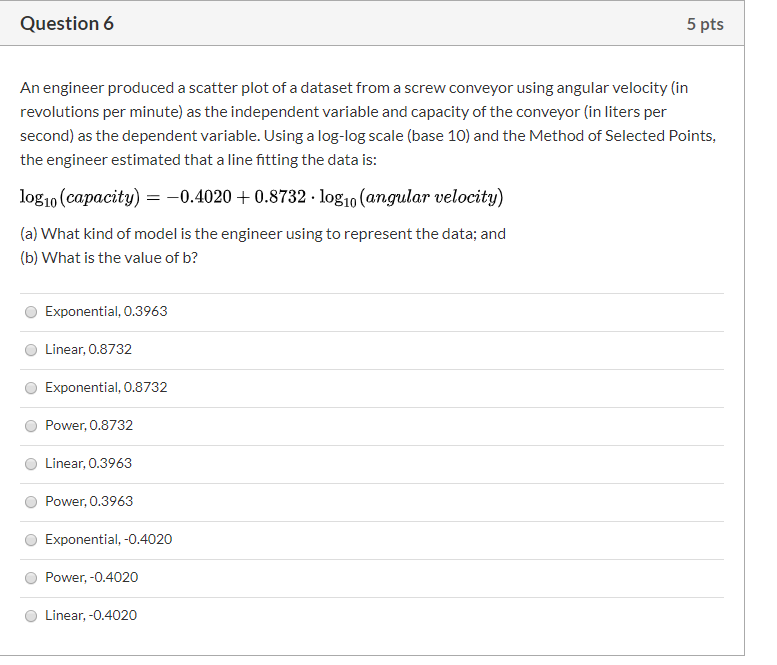Click the 'Power, 0.8732' answer label text
Image resolution: width=777 pixels, height=665 pixels.
[89, 425]
